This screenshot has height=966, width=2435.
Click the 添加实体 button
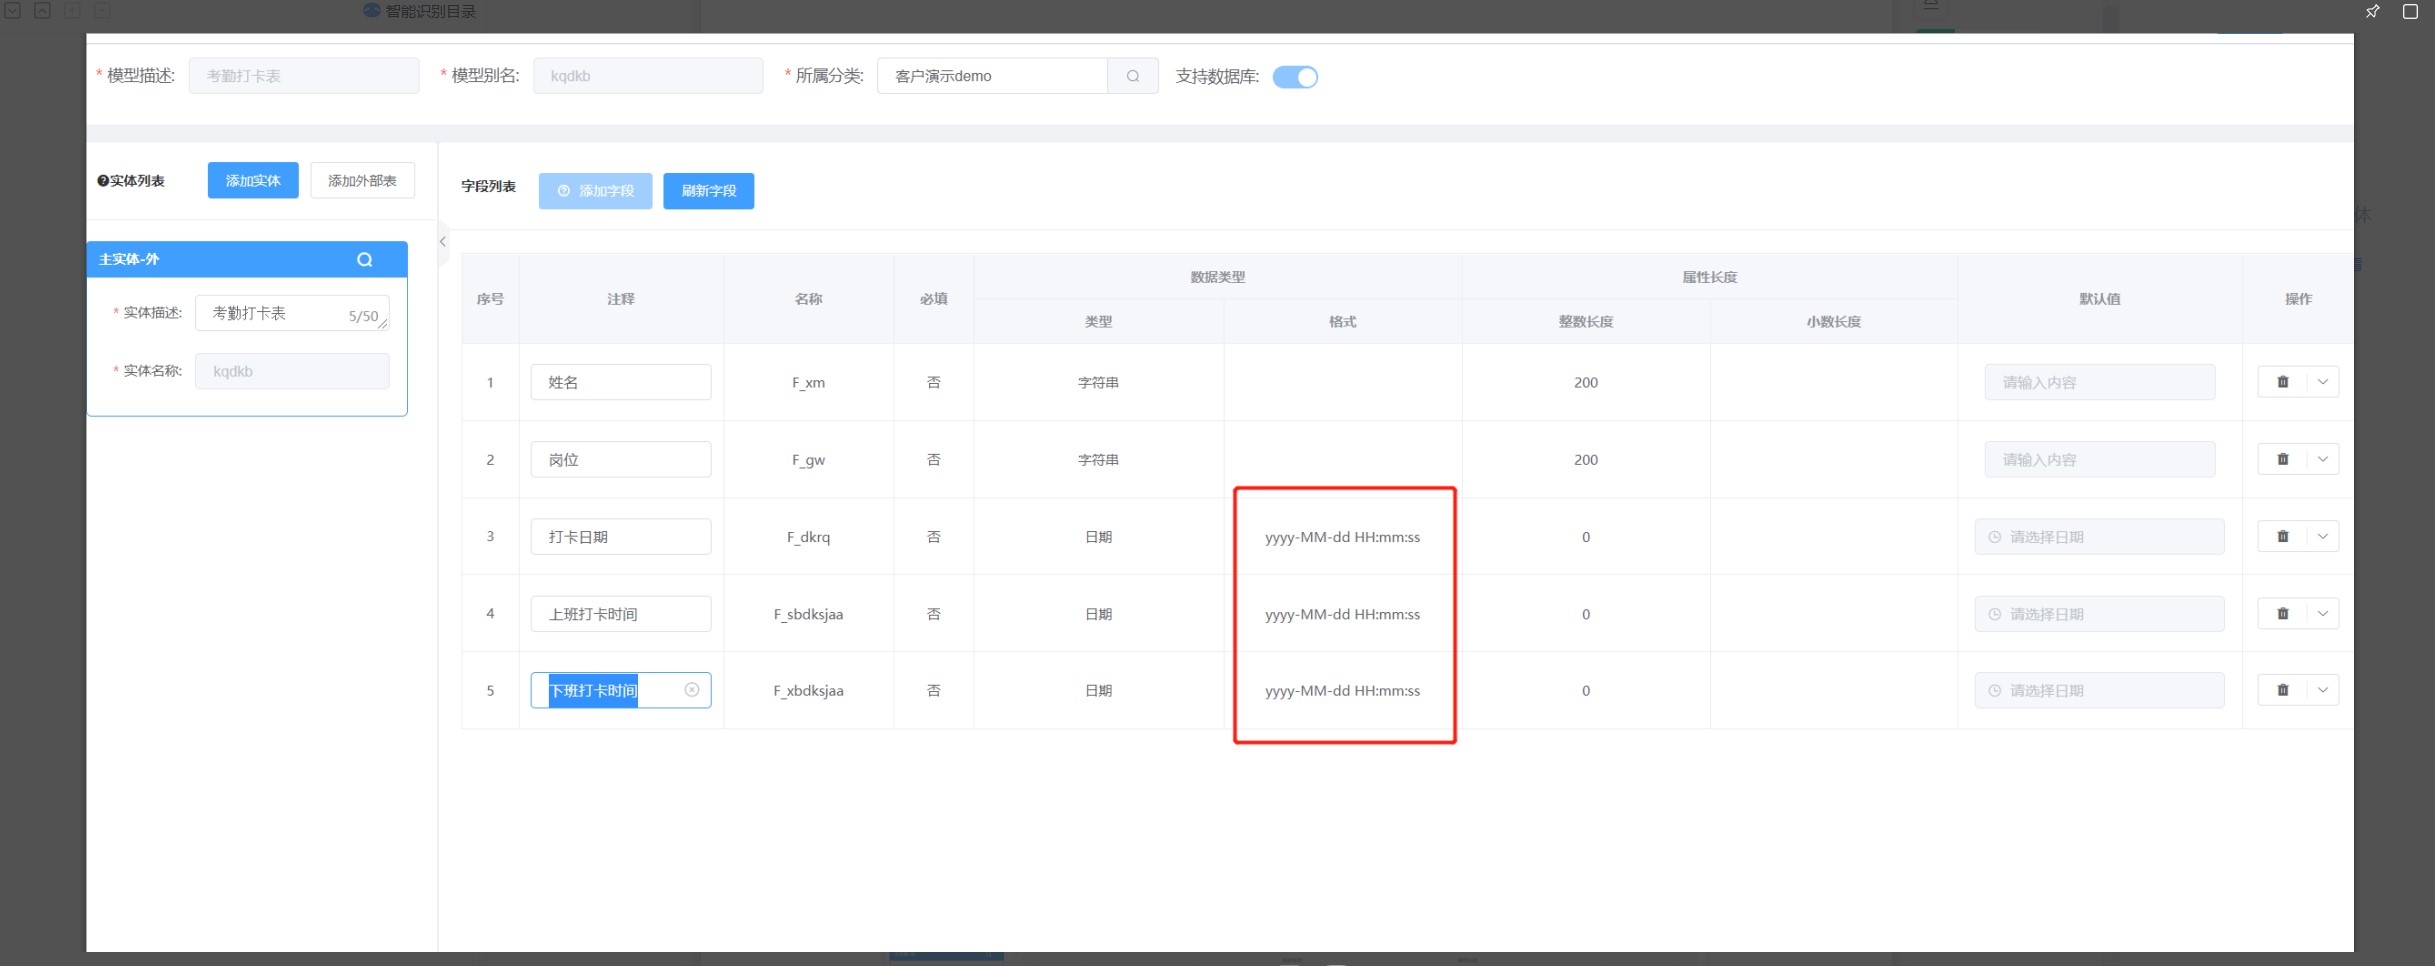[x=253, y=181]
